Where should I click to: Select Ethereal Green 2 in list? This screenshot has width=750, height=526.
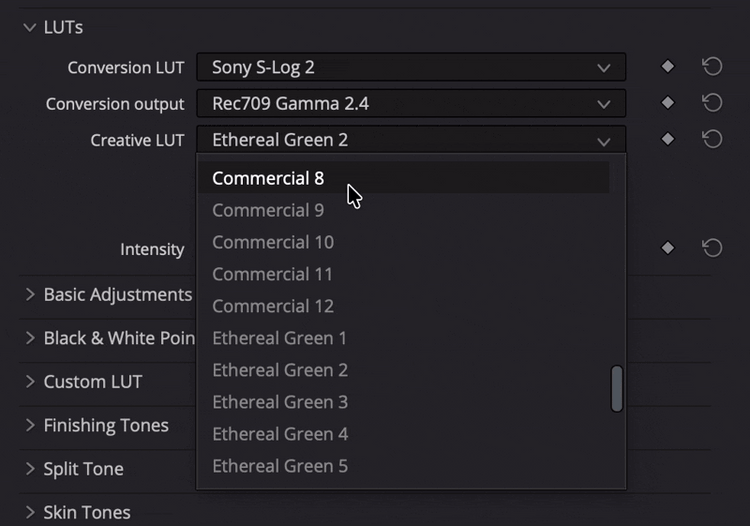point(404,370)
